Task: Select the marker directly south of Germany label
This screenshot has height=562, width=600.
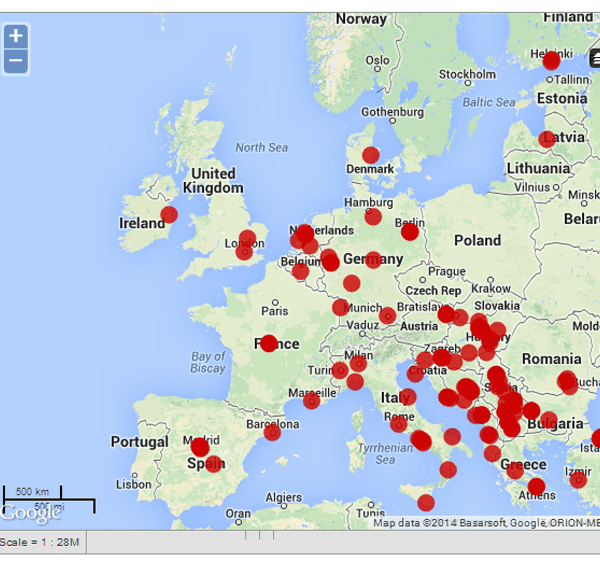Action: 352,283
